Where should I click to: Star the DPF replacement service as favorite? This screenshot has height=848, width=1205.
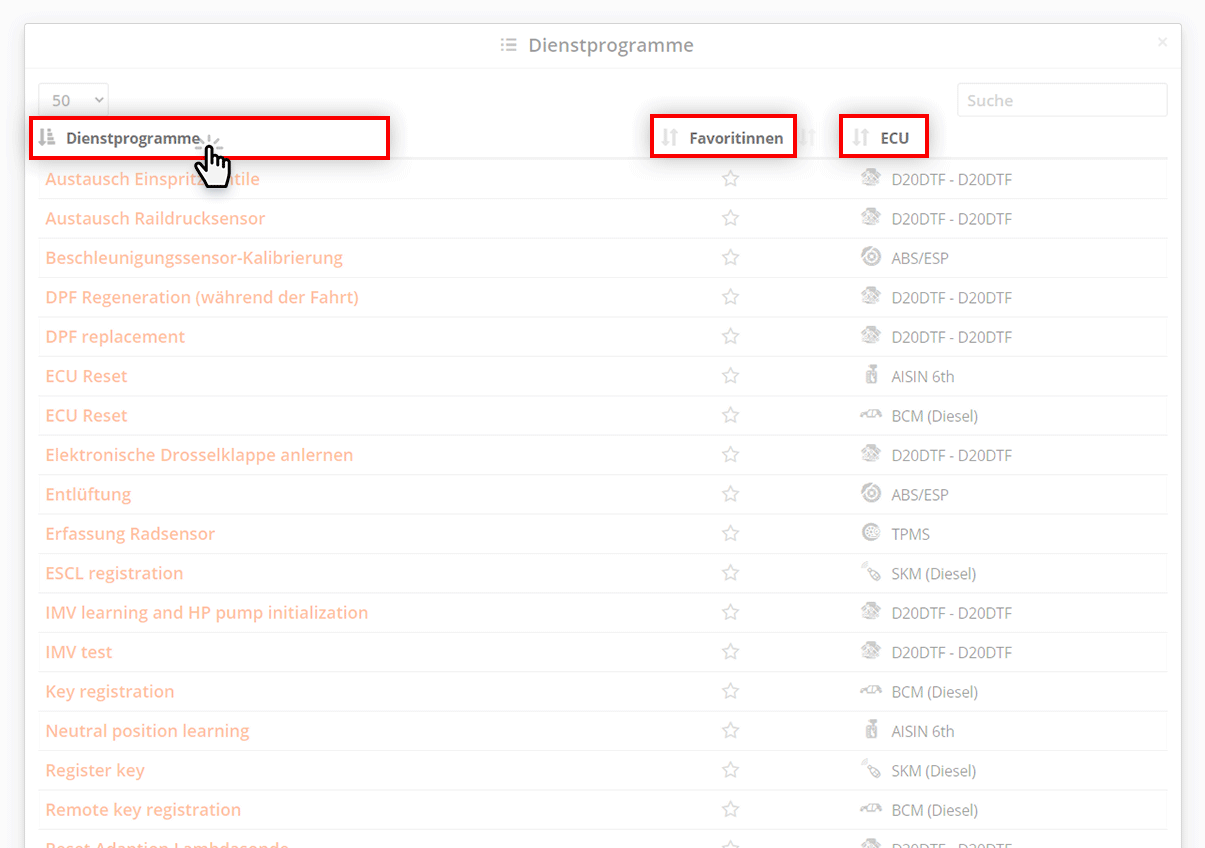click(x=730, y=336)
